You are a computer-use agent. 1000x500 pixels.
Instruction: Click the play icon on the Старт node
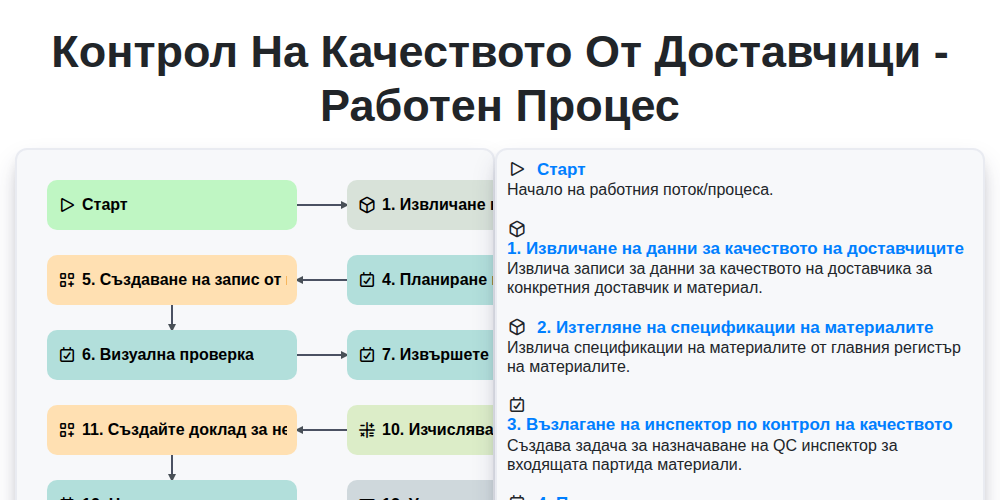[67, 205]
